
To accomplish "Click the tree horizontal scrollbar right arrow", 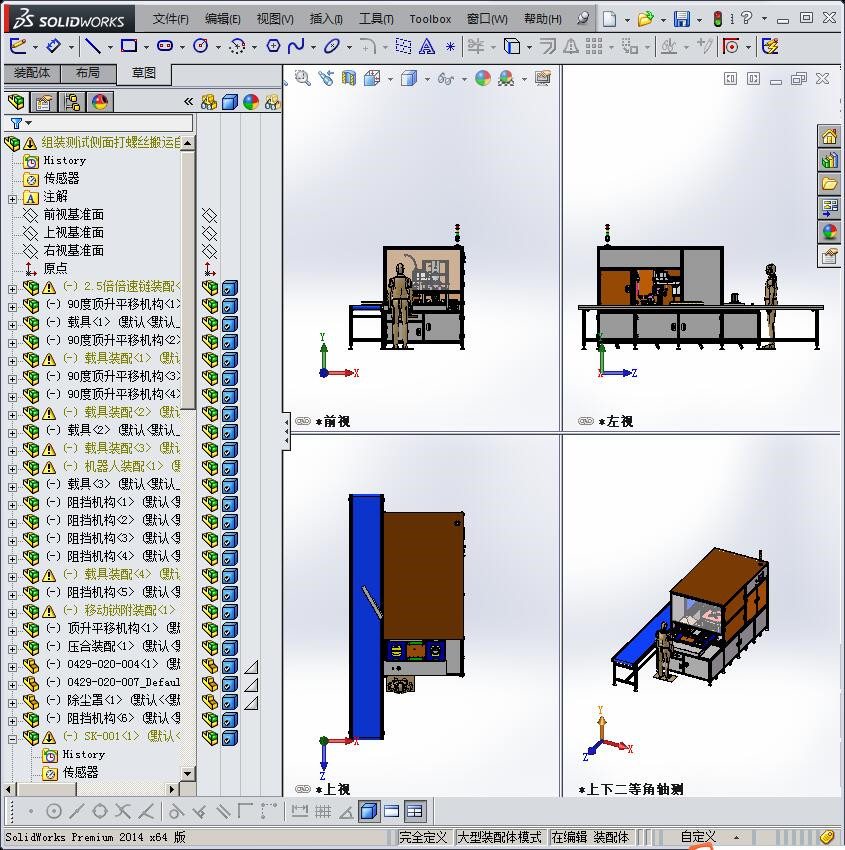I will click(x=172, y=789).
